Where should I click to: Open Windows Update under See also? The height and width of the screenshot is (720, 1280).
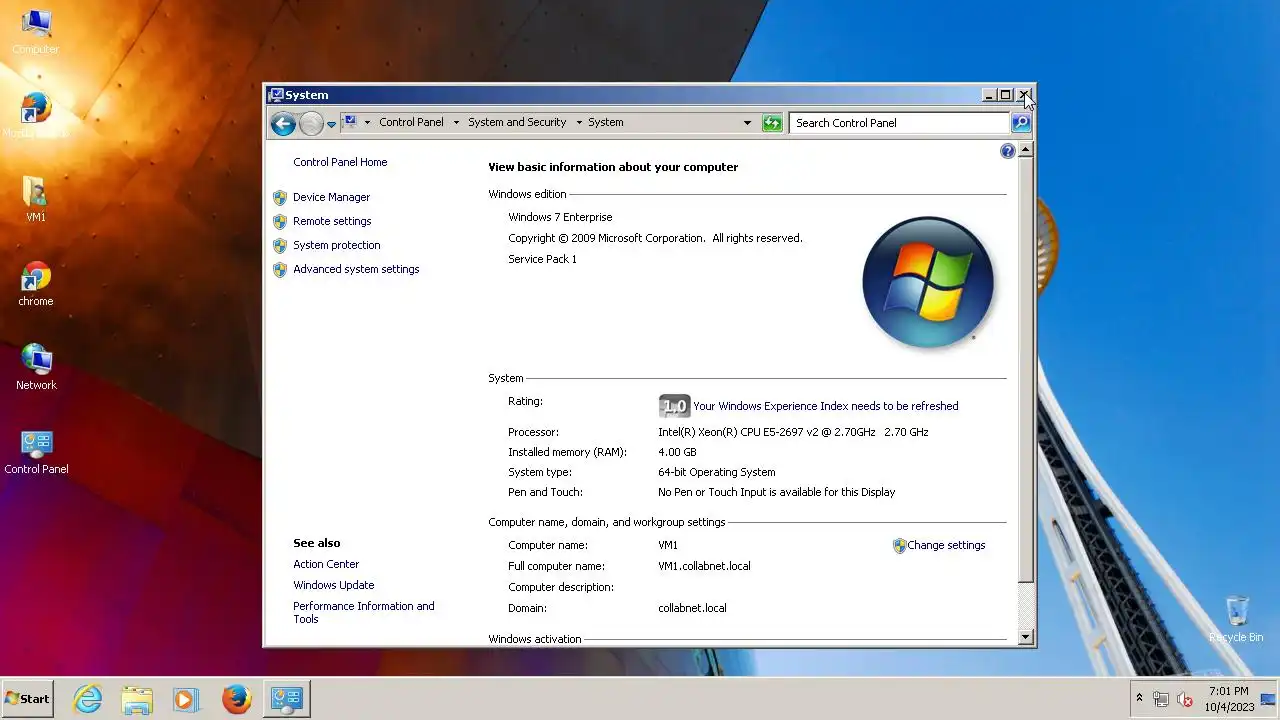coord(334,585)
